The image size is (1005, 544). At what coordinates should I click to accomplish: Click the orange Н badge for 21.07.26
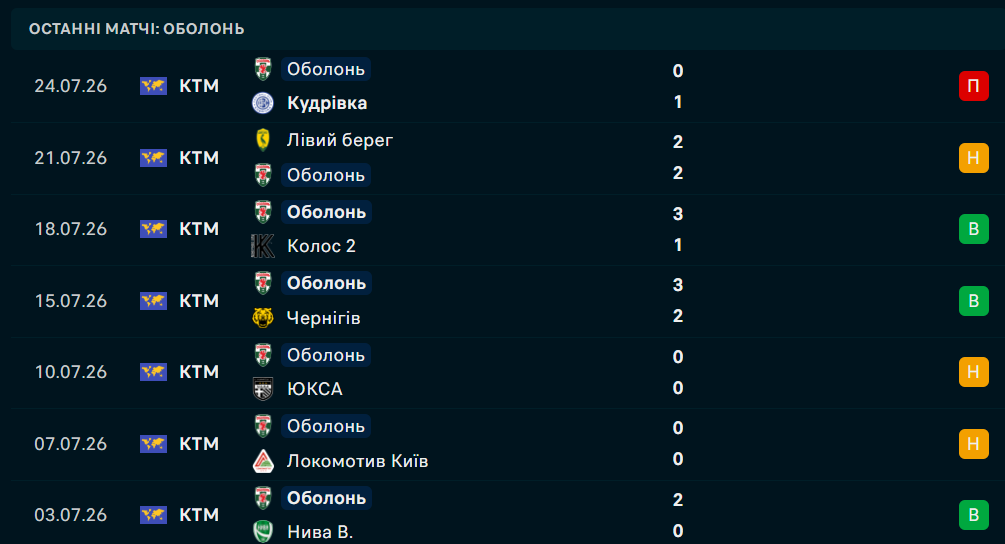pyautogui.click(x=974, y=158)
